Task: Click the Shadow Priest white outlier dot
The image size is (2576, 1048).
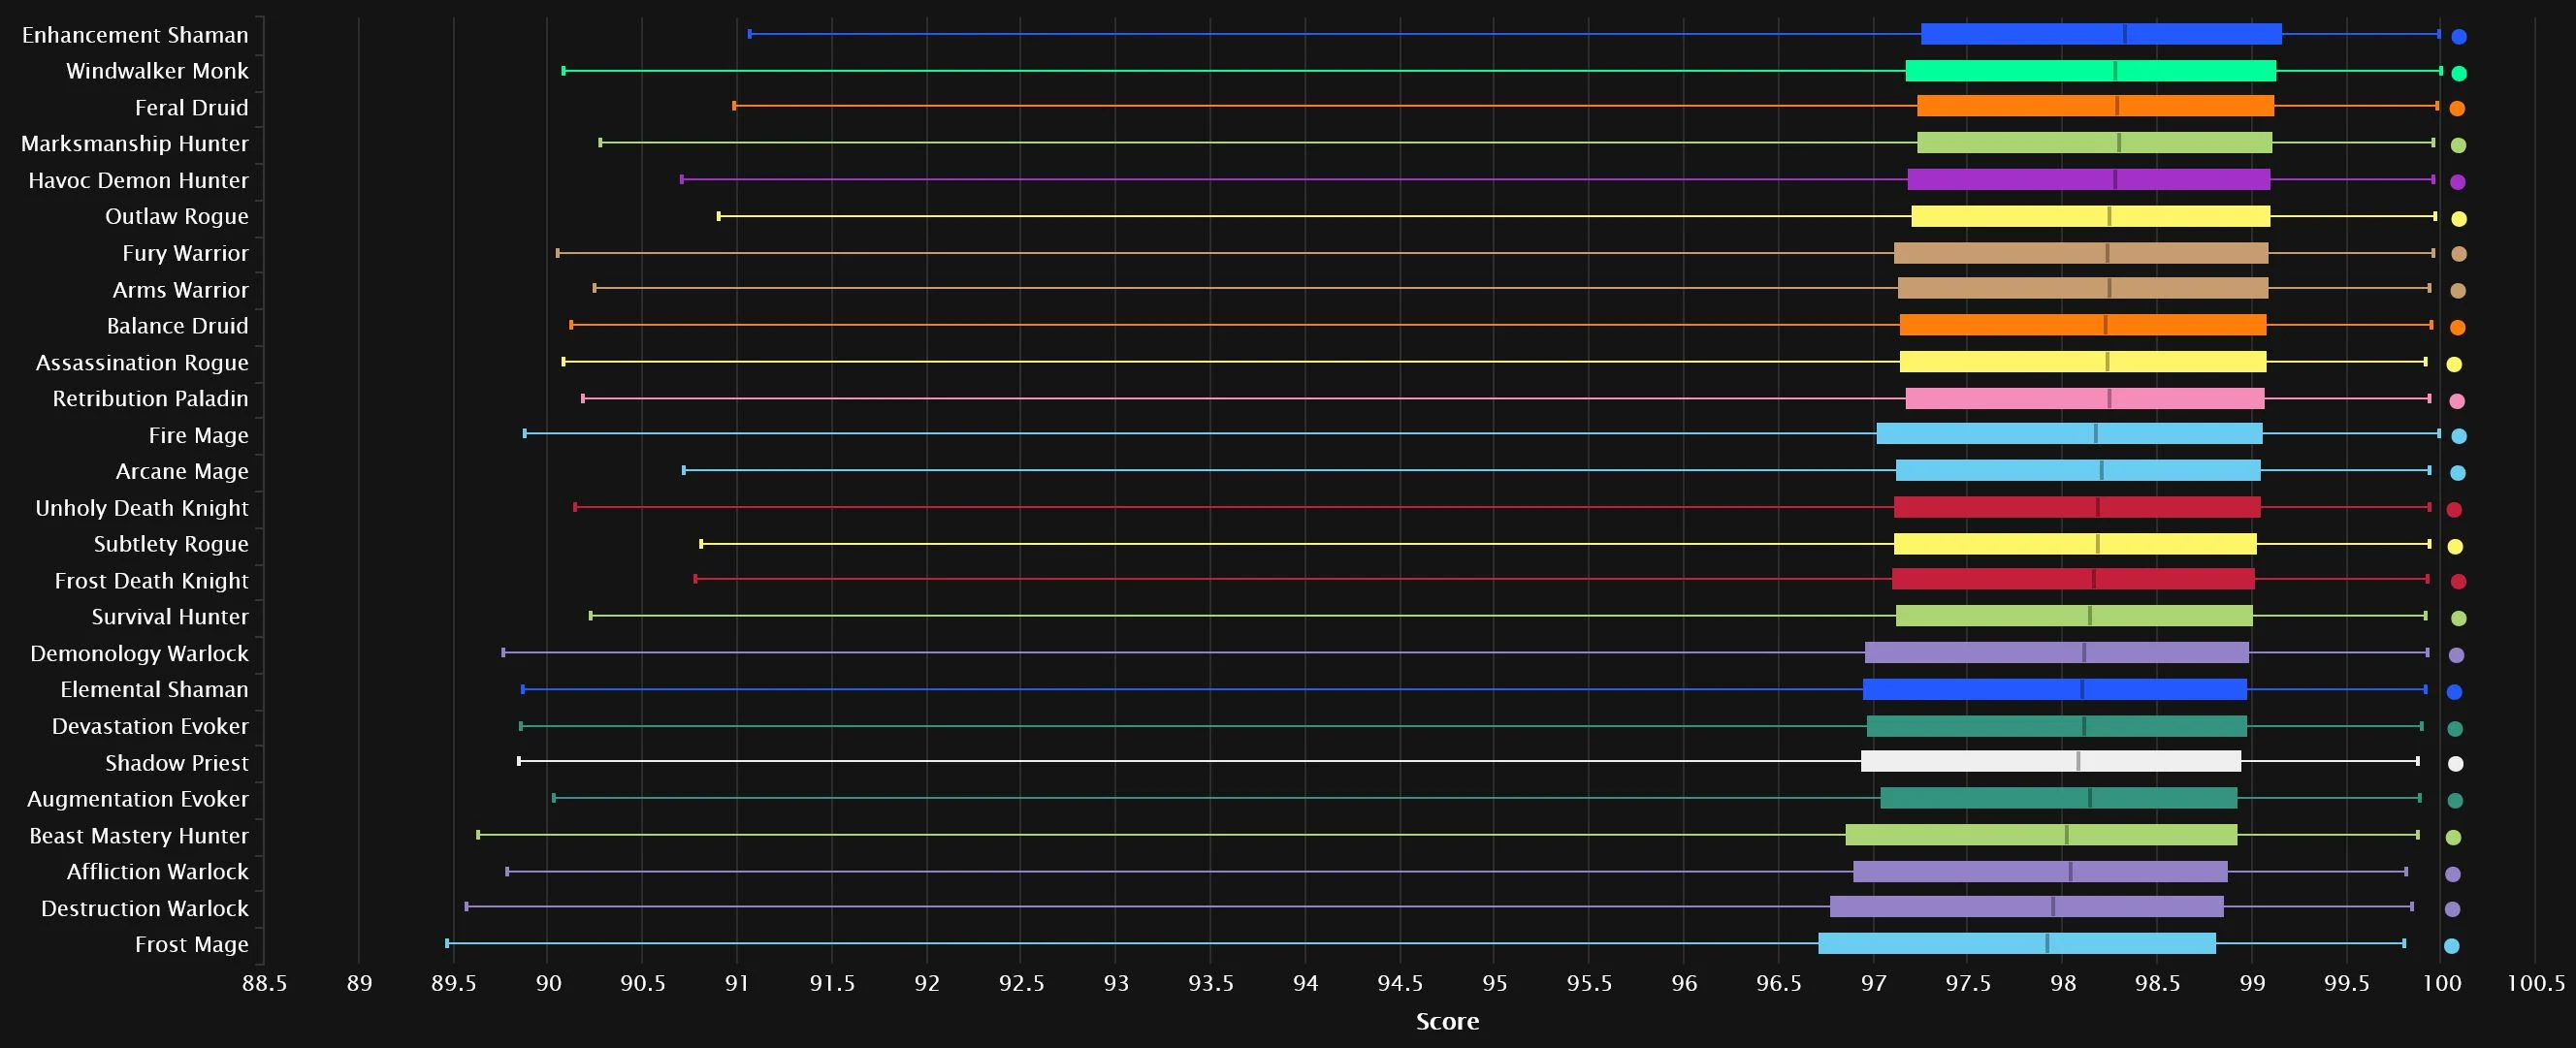Action: coord(2455,764)
